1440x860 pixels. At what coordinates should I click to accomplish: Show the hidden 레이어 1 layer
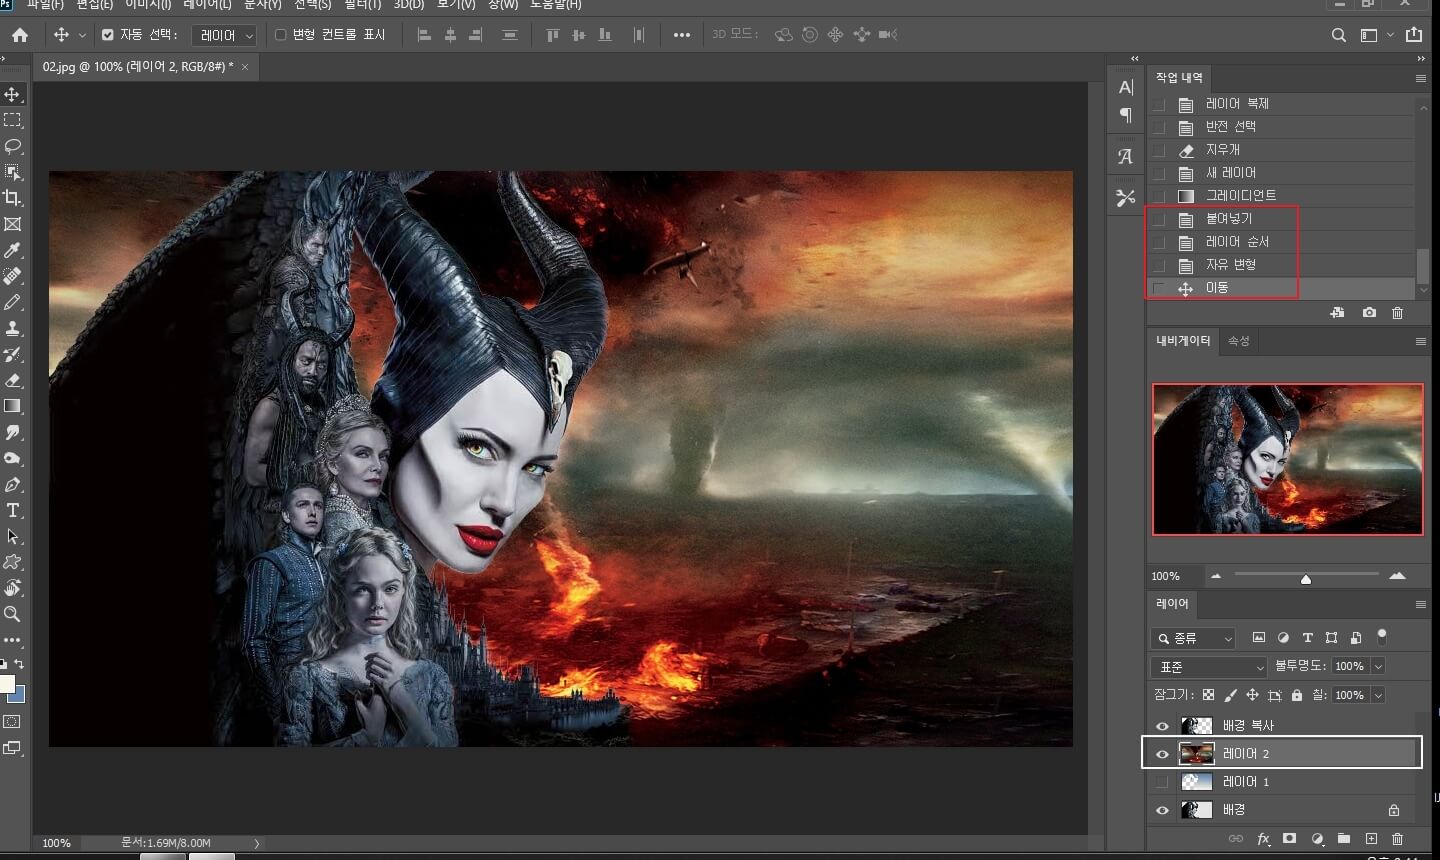[1162, 782]
